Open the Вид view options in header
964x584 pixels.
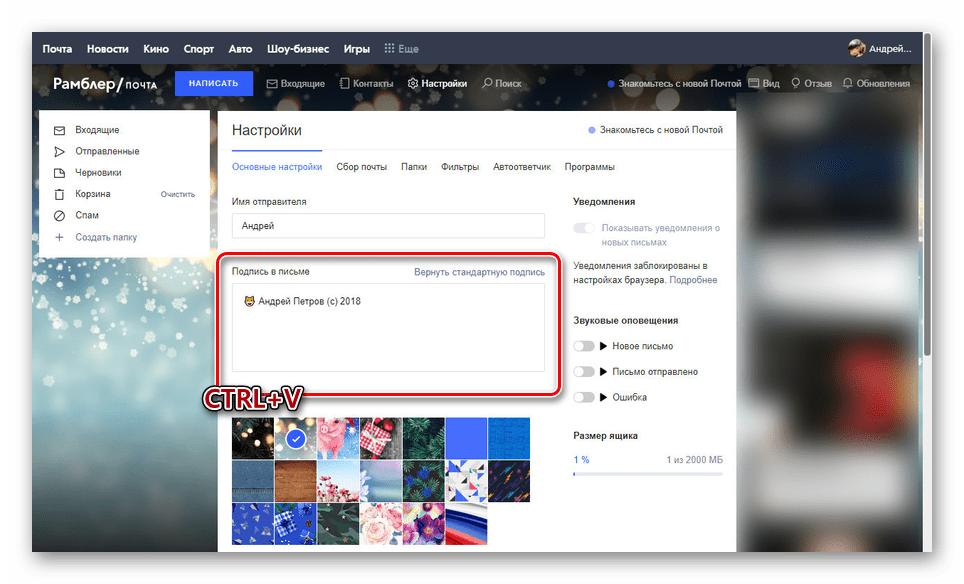pos(764,84)
